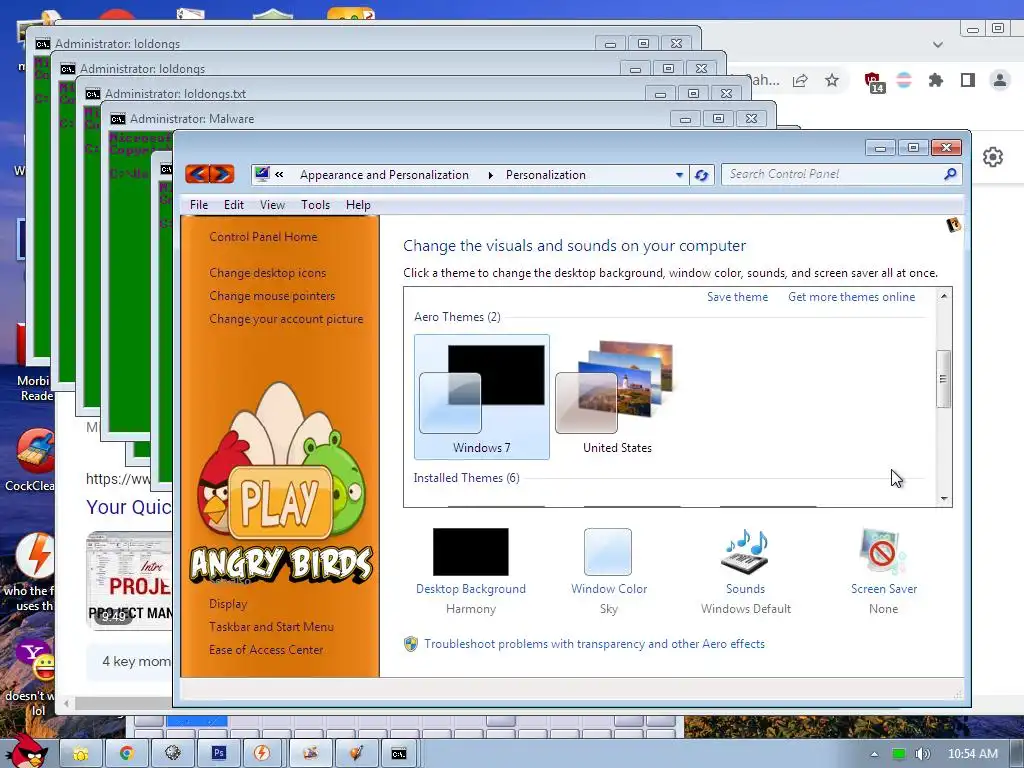Select the United States theme
The width and height of the screenshot is (1024, 768).
(x=617, y=397)
